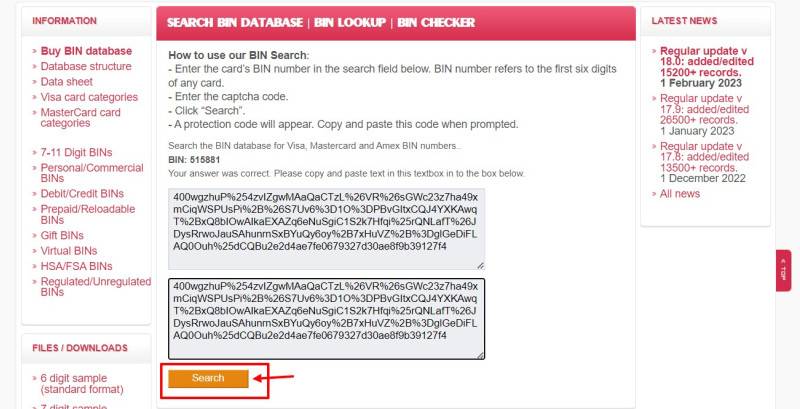Screen dimensions: 800x409
Task: Select the Personal/Commercial BINs link
Action: tap(92, 173)
